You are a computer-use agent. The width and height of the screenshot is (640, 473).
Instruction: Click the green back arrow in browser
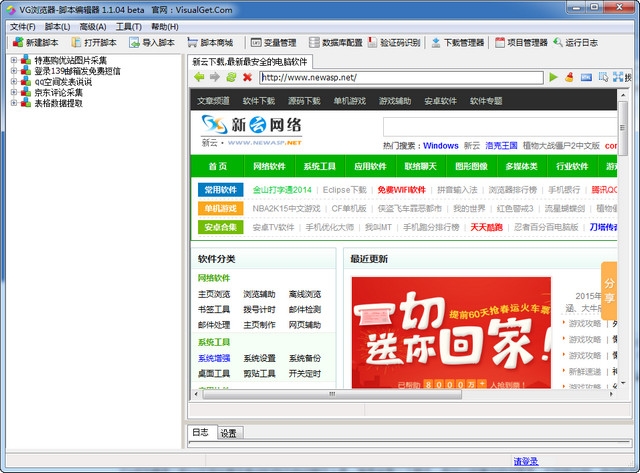point(199,77)
